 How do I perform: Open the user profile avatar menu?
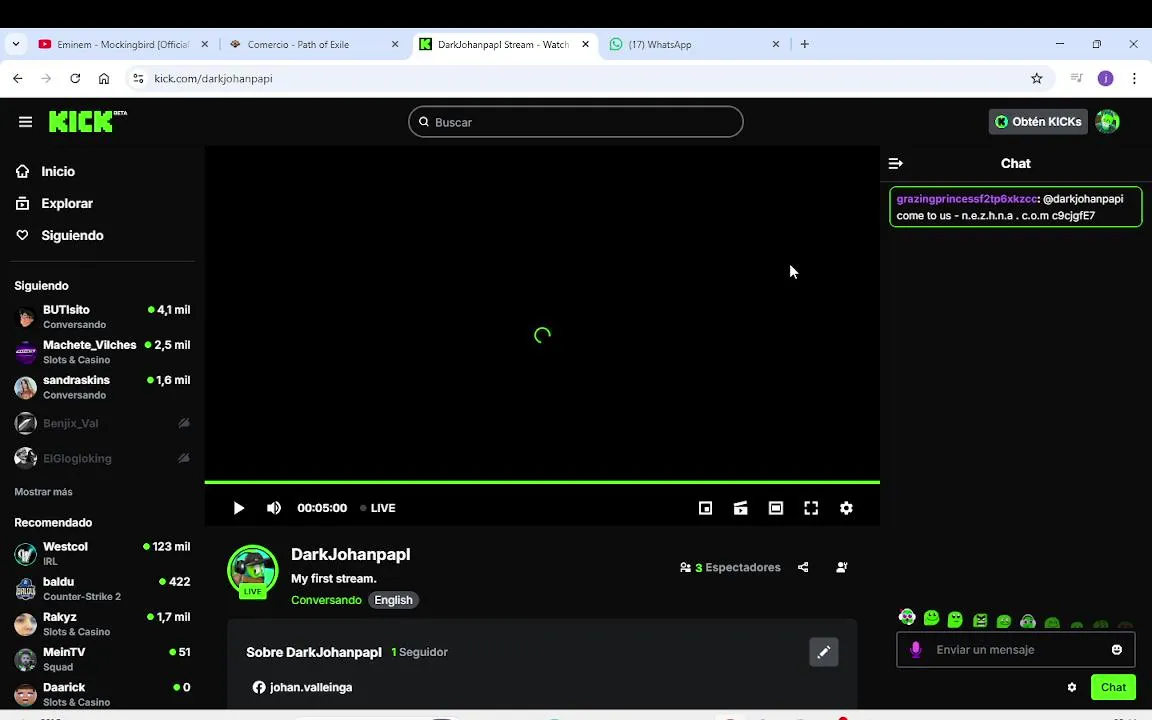[x=1107, y=122]
